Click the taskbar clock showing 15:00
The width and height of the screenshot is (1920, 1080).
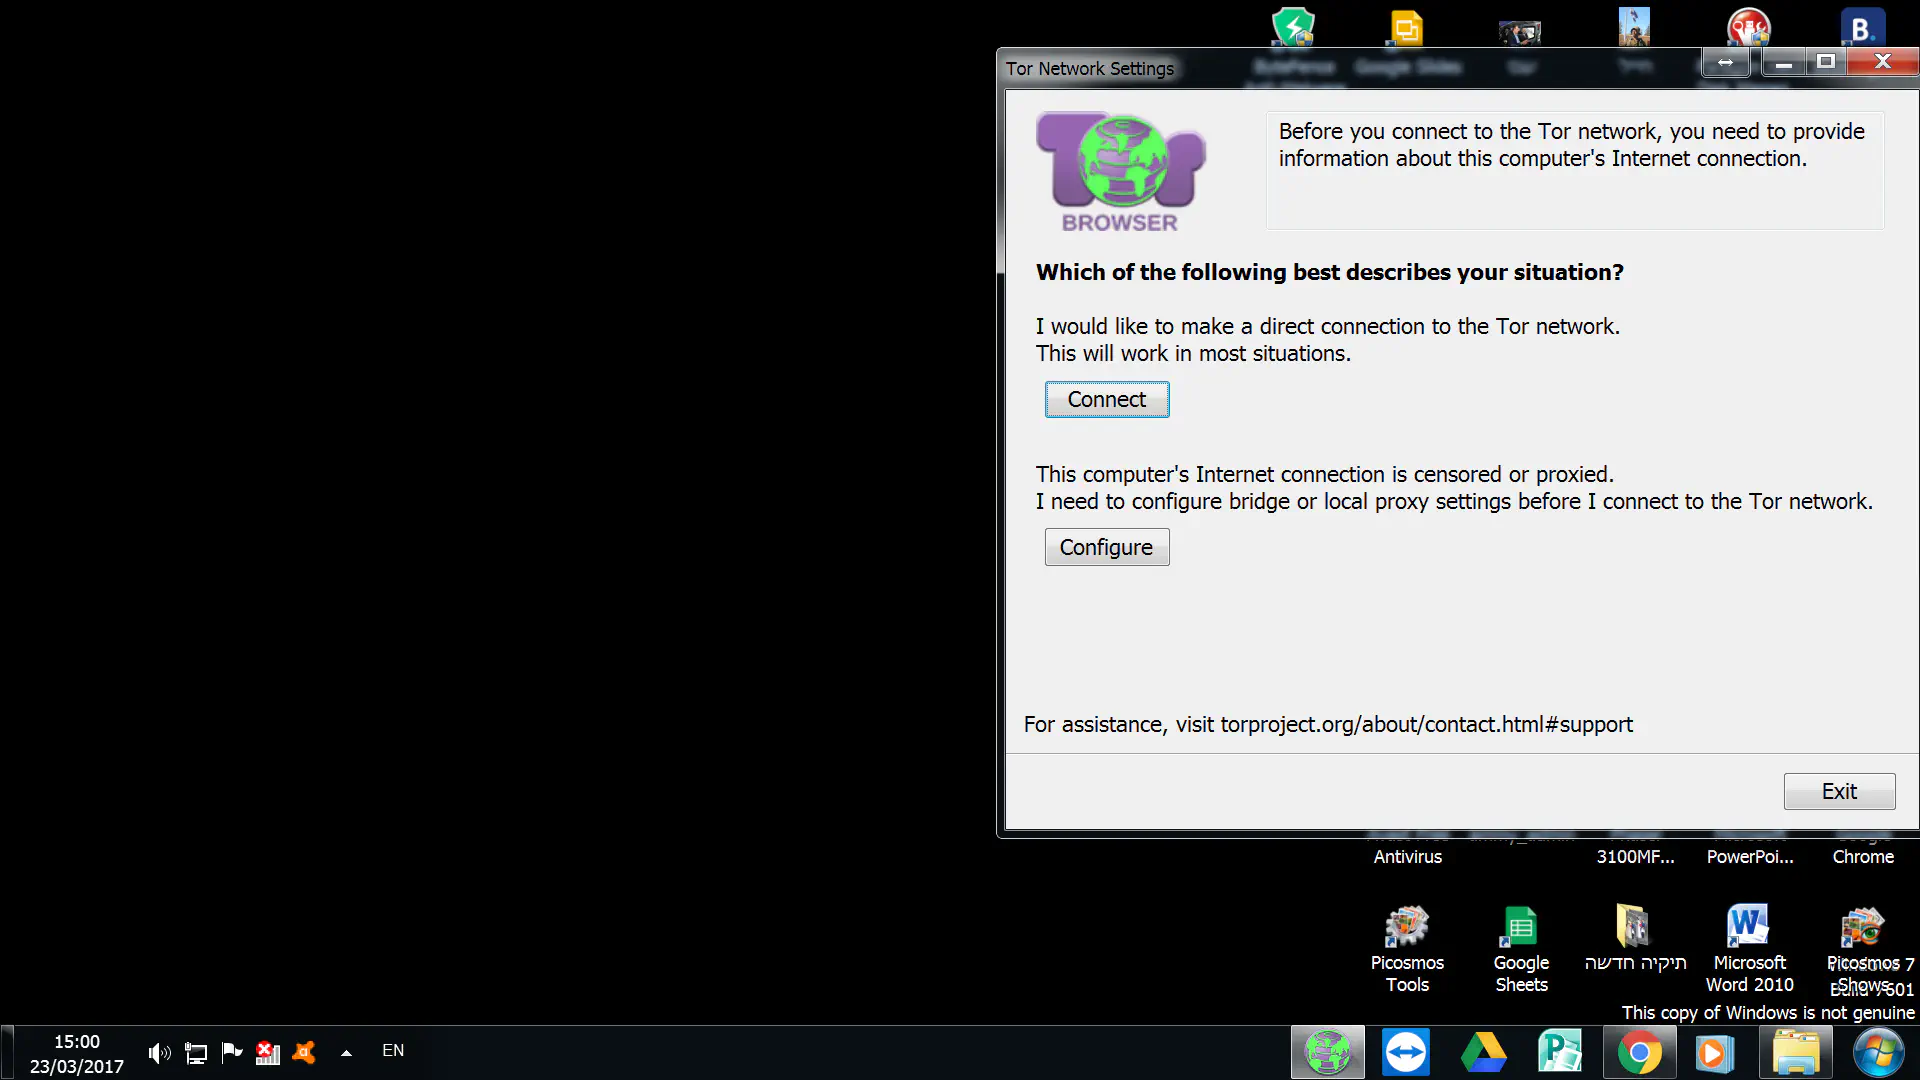pos(76,1053)
